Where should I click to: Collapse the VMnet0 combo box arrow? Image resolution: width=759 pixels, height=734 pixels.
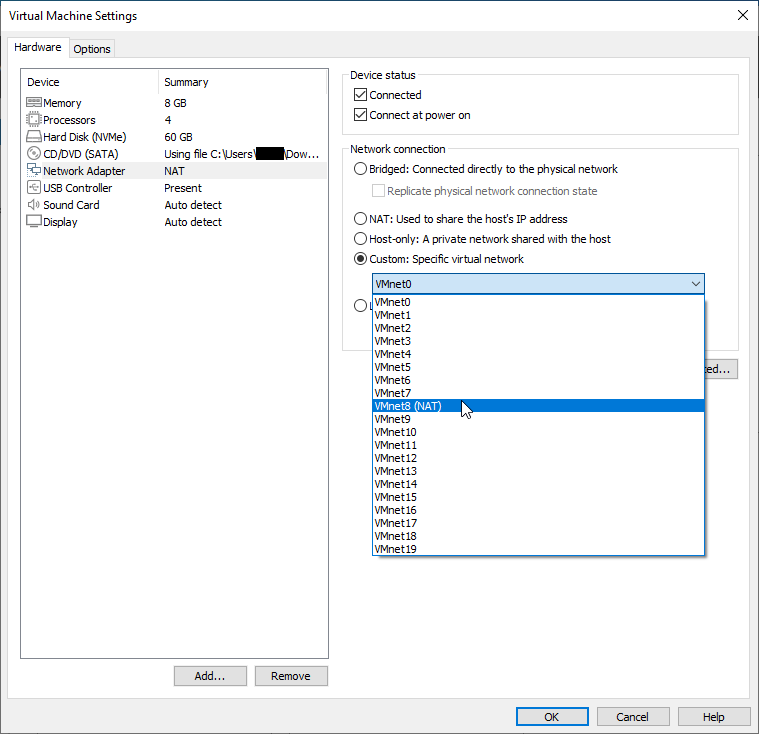[x=696, y=284]
